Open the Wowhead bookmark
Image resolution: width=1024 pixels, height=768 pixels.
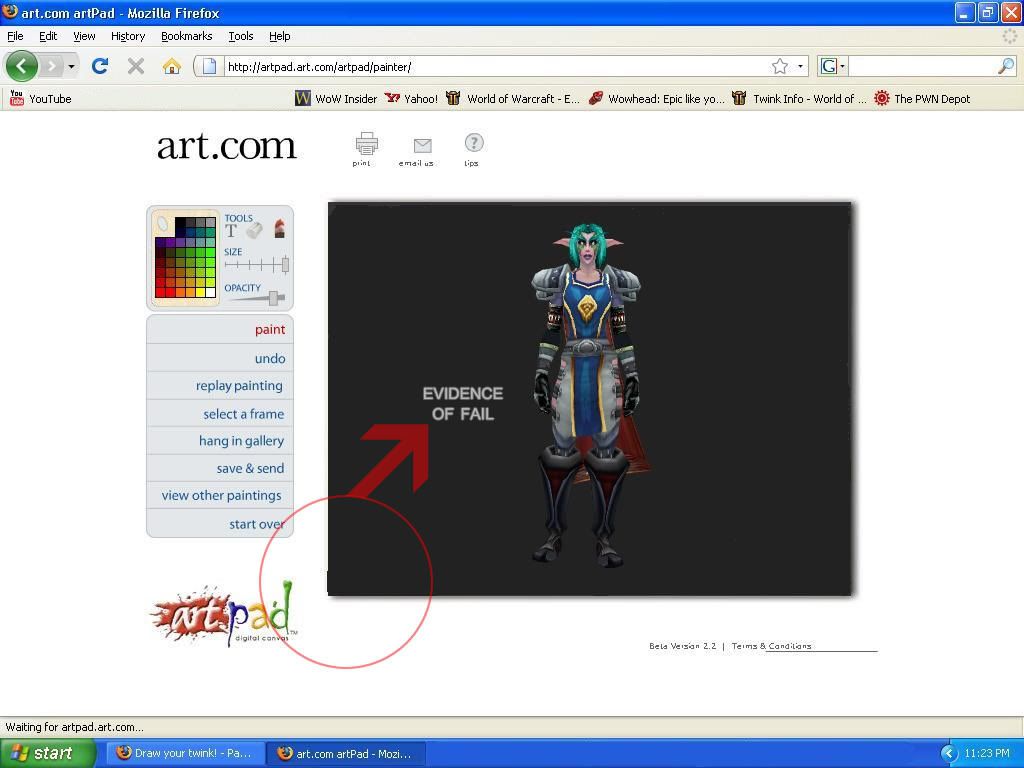[x=656, y=99]
